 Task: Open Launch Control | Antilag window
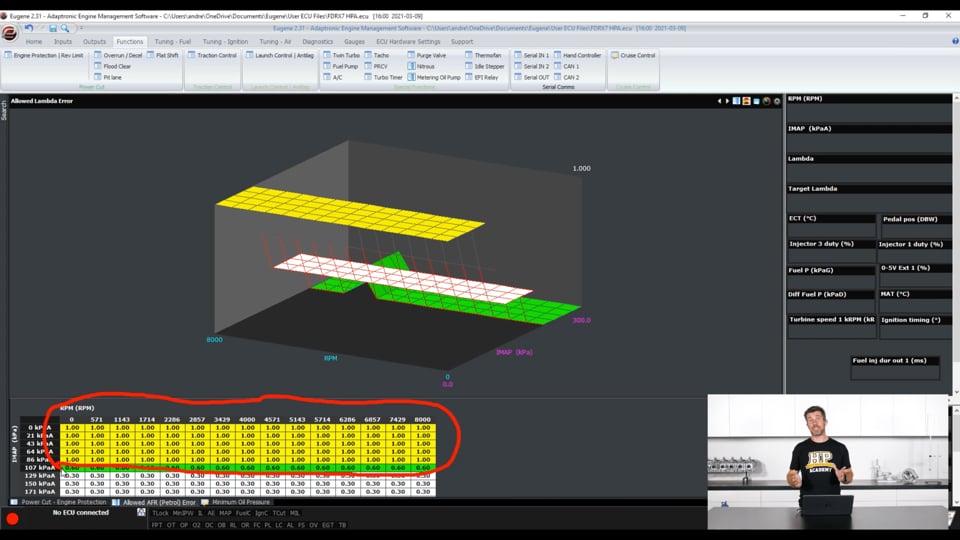coord(280,55)
